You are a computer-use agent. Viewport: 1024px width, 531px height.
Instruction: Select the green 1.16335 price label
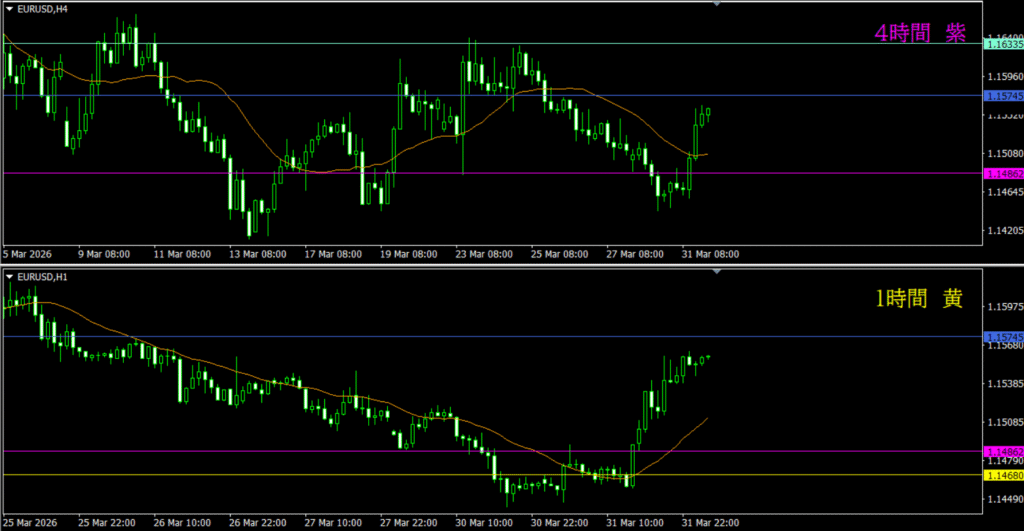(x=1002, y=44)
